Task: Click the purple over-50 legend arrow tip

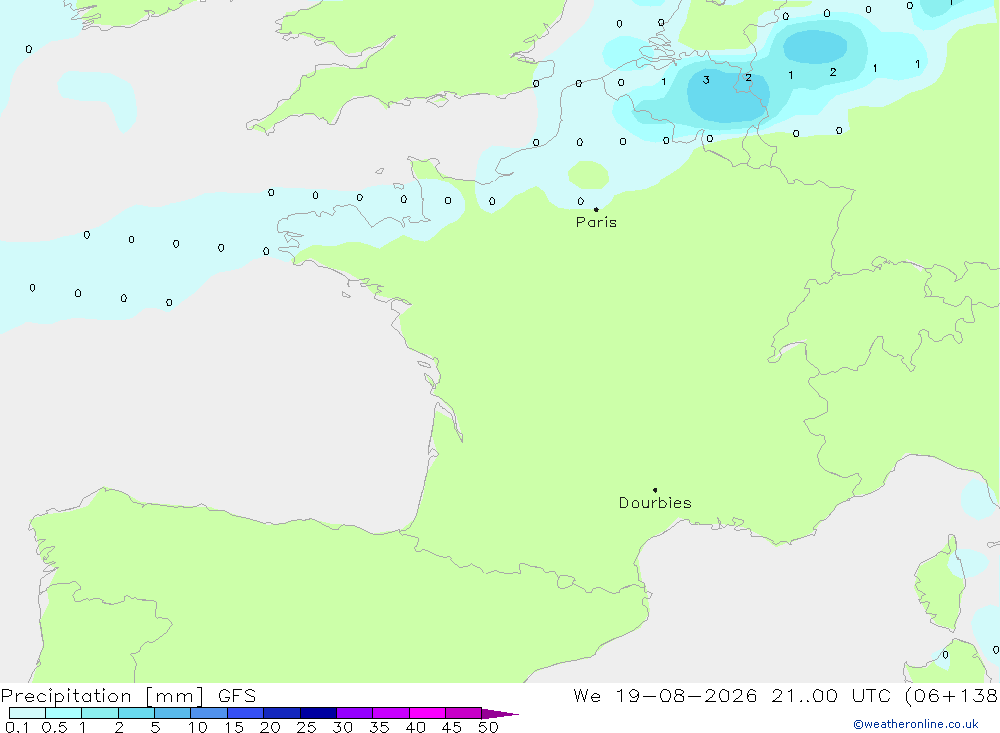Action: click(x=500, y=714)
